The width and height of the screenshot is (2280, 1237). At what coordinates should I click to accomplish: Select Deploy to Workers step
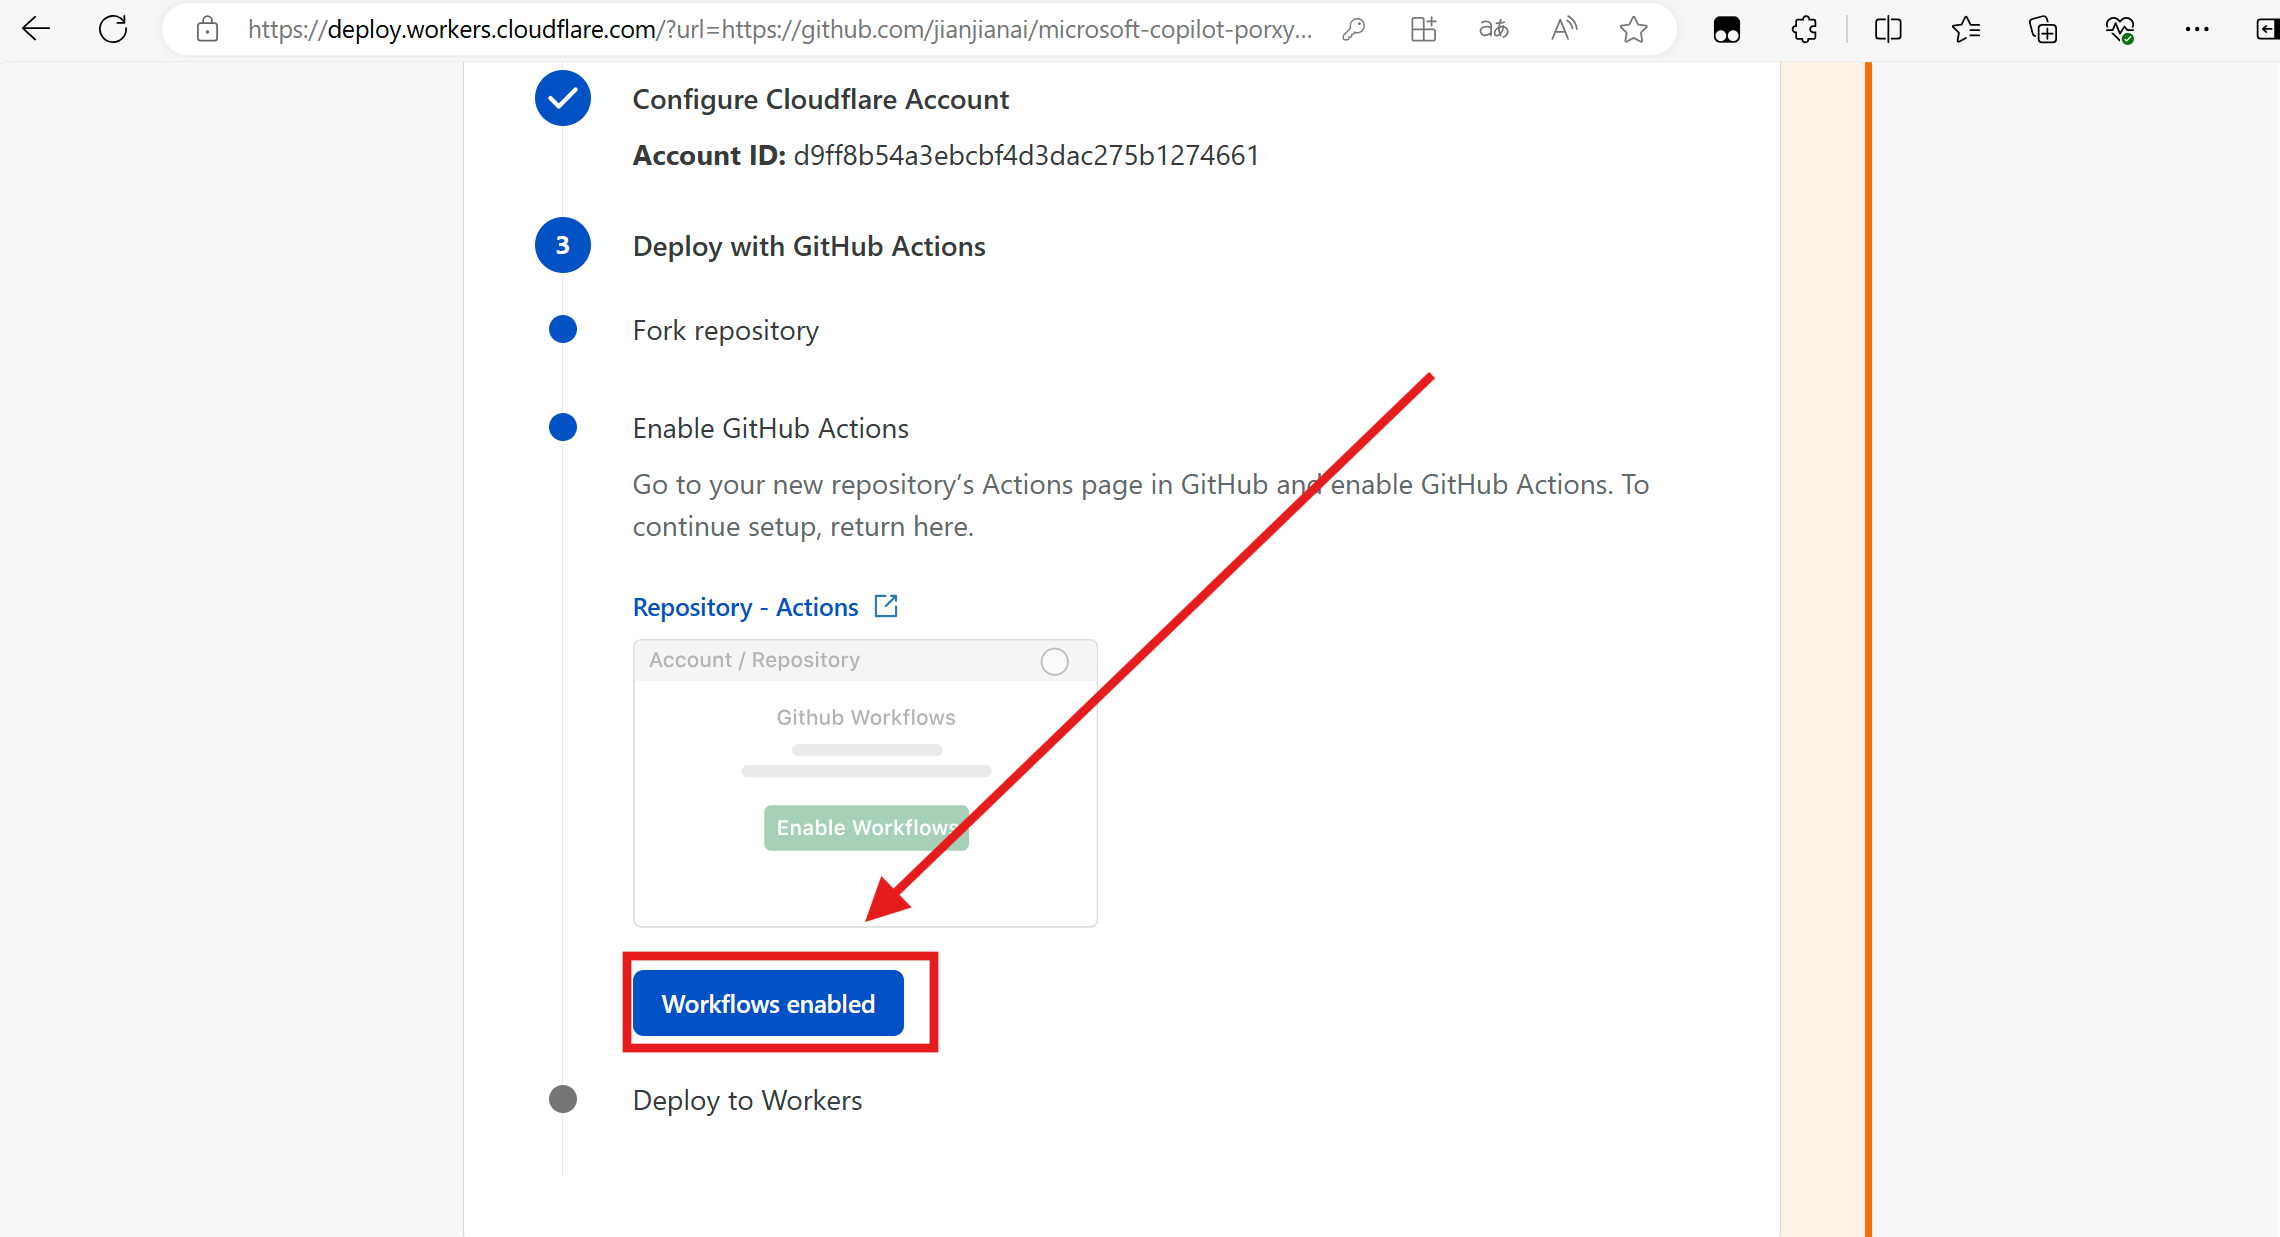click(747, 1100)
